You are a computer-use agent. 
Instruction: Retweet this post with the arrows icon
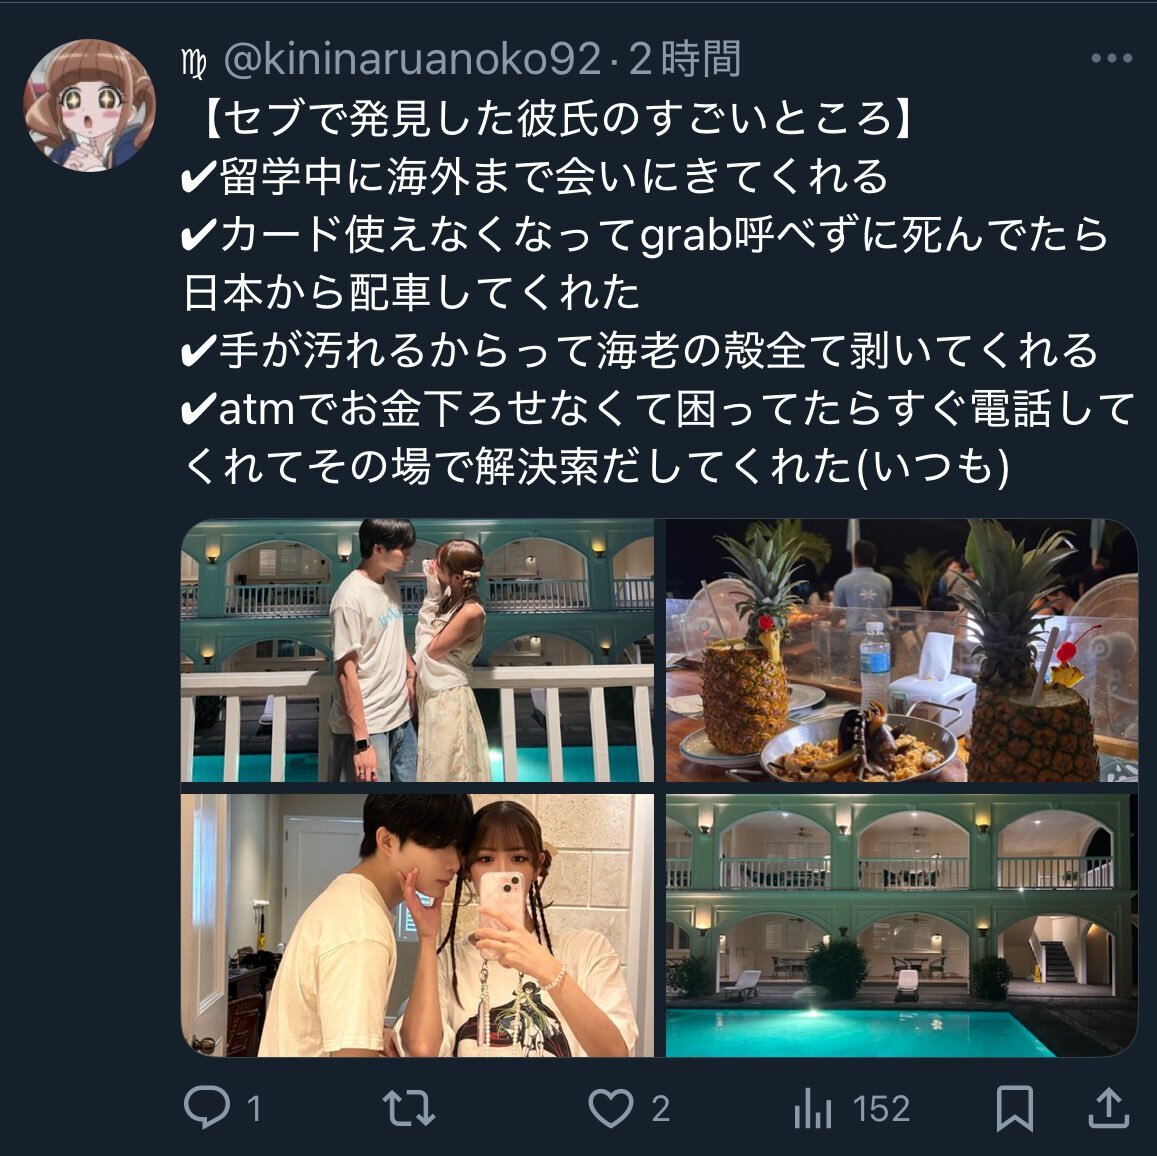pyautogui.click(x=408, y=1107)
